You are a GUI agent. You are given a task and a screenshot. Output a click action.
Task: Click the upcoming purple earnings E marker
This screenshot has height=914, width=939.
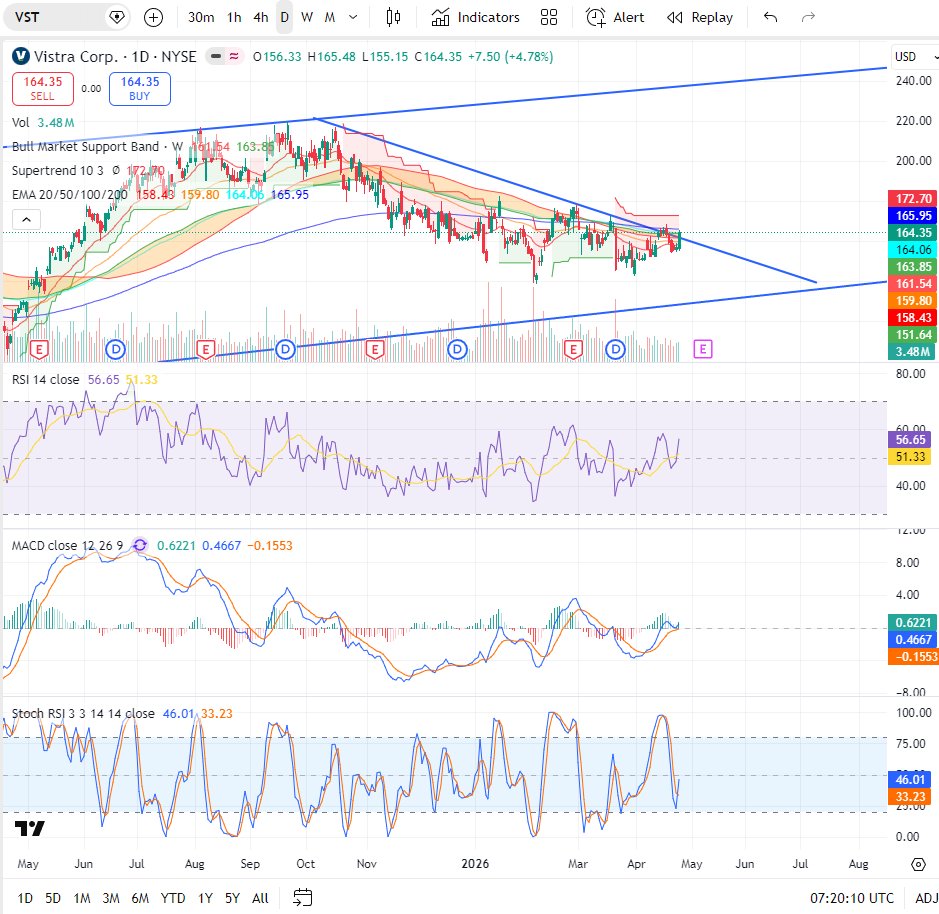[x=702, y=349]
